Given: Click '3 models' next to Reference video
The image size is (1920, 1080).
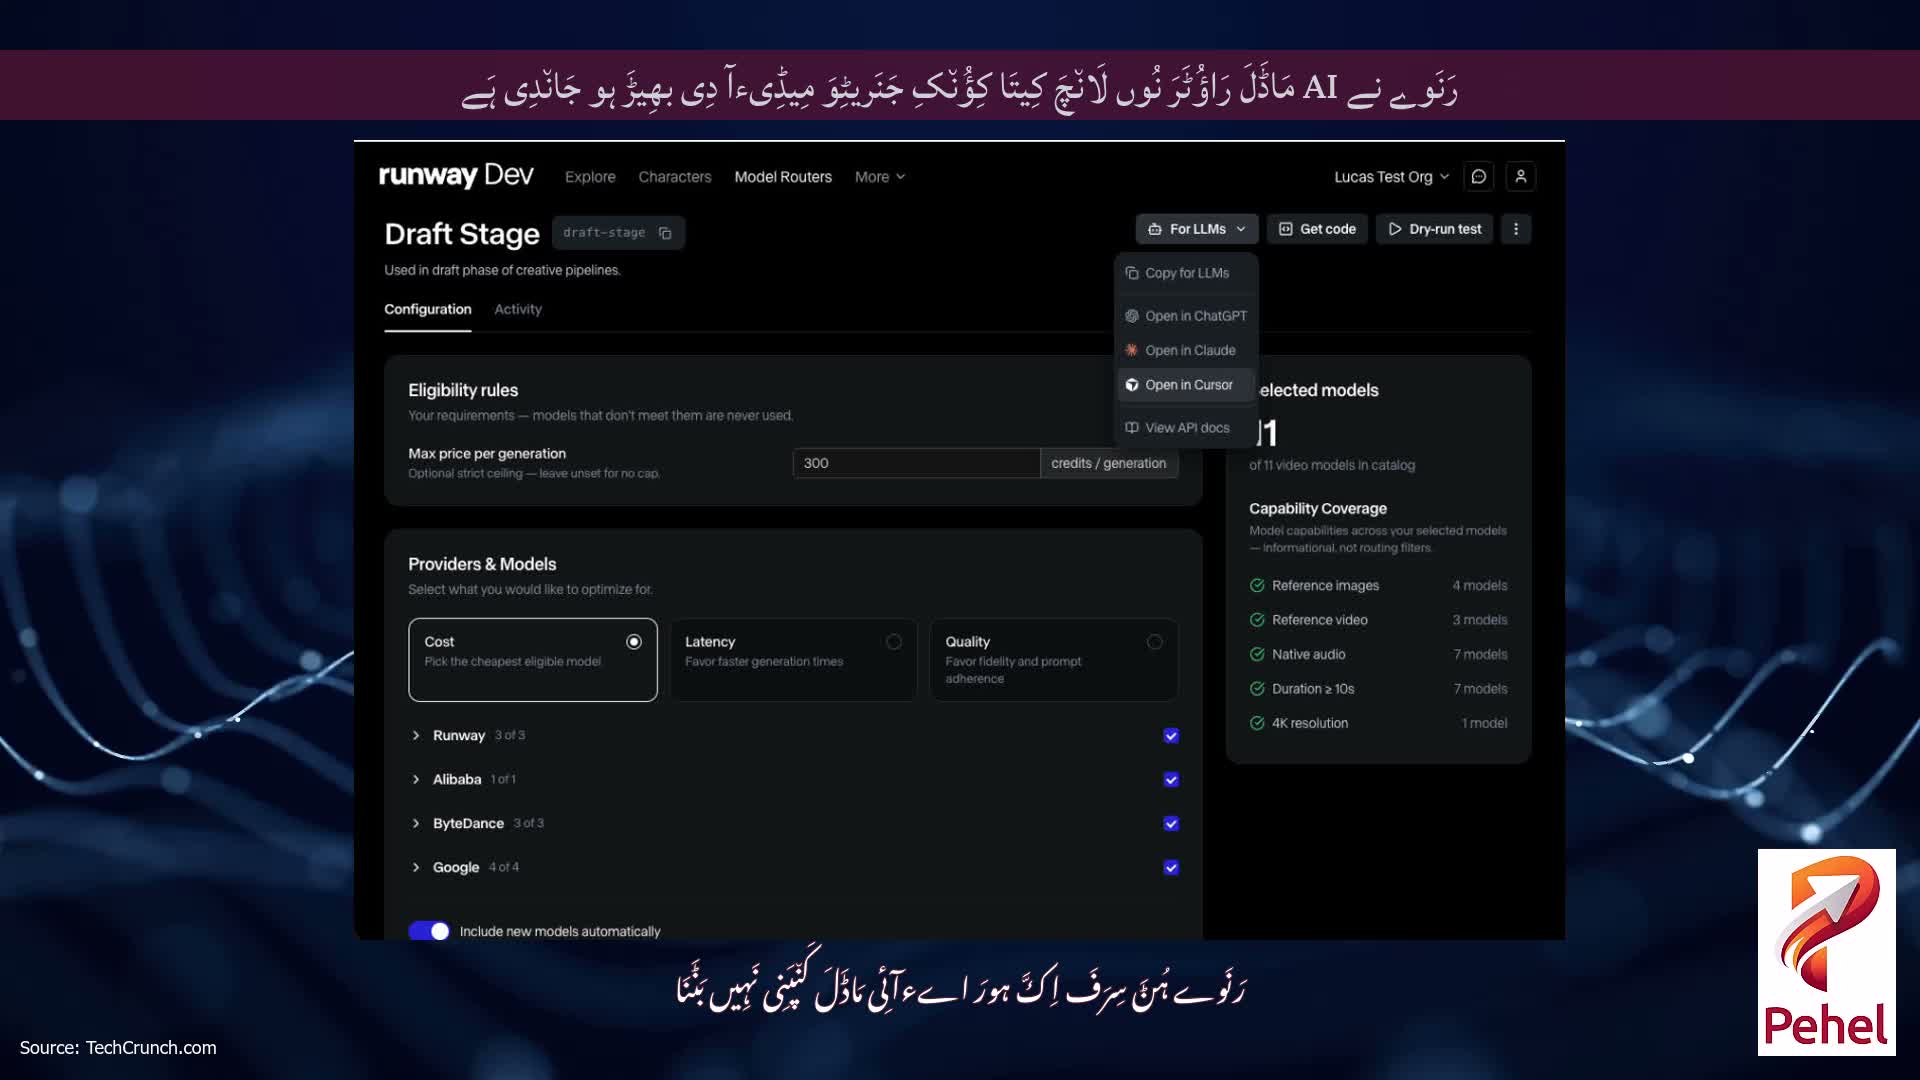Looking at the screenshot, I should (x=1480, y=620).
